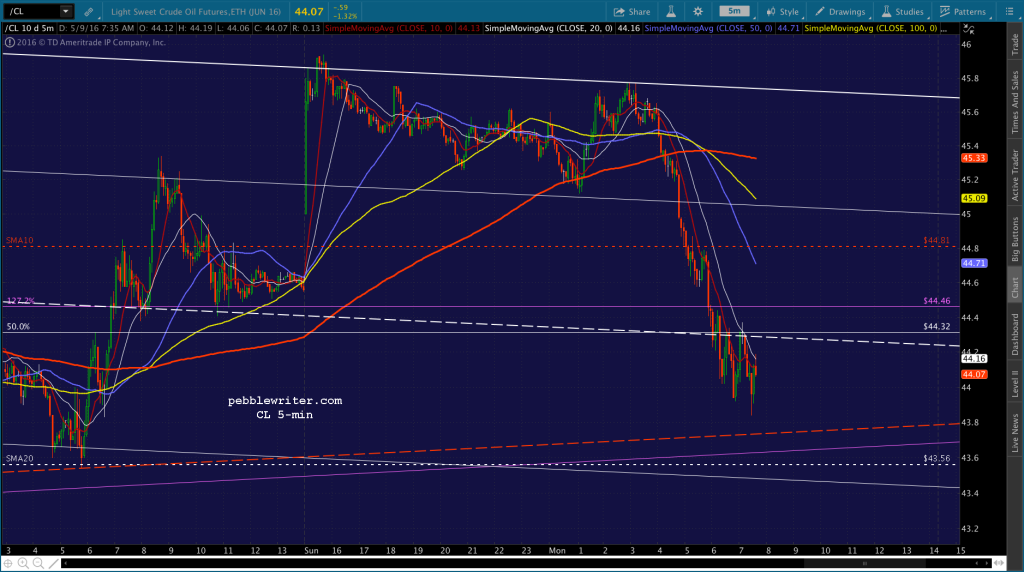Click the SimpleMovingAvg (CLOSE, 10, 0) label
Screen dimensions: 1024x572
pos(389,29)
